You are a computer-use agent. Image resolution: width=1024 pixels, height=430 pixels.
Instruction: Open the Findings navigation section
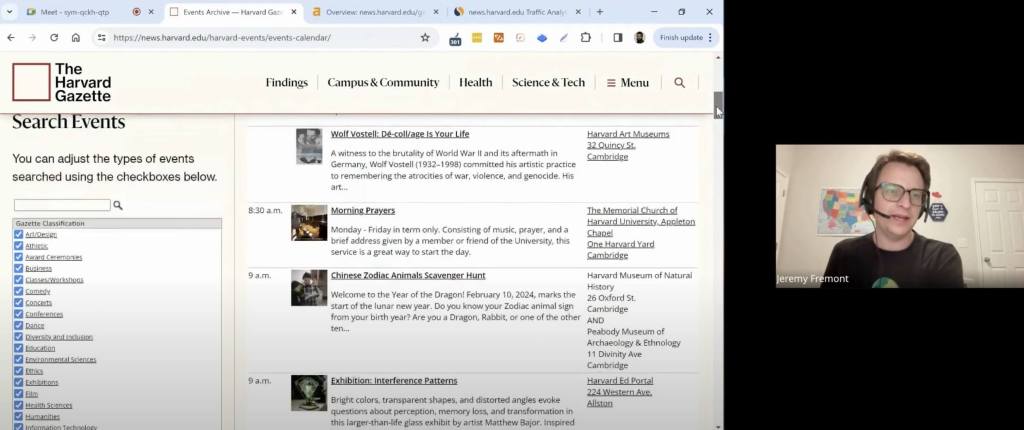[x=286, y=82]
